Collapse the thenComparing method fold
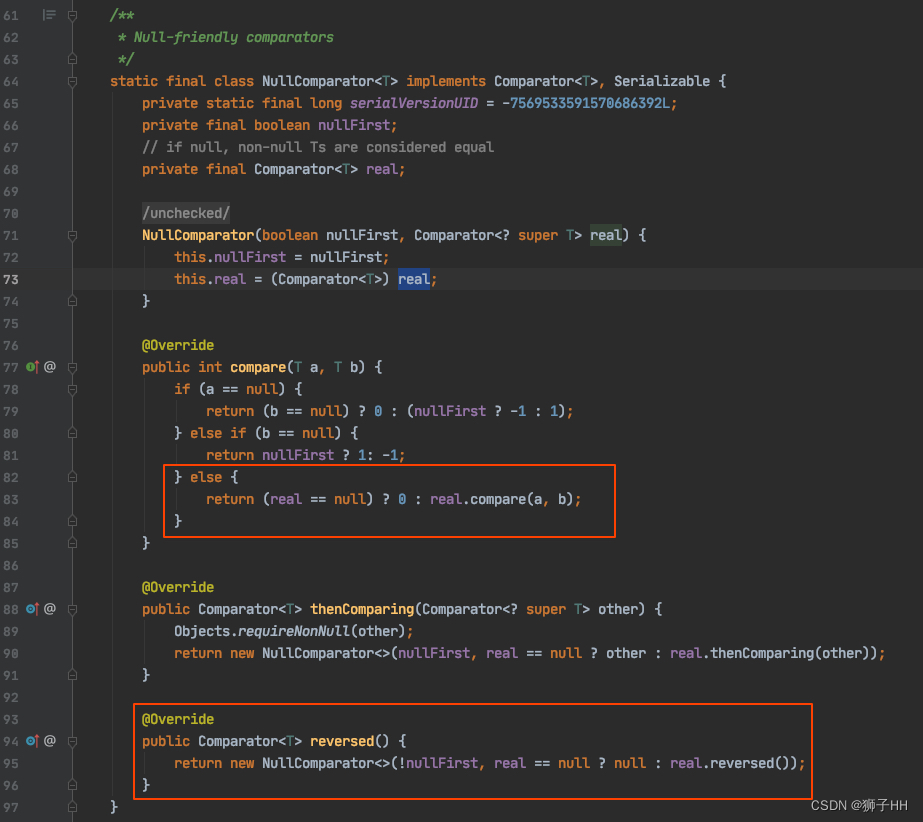This screenshot has height=822, width=923. click(x=71, y=609)
